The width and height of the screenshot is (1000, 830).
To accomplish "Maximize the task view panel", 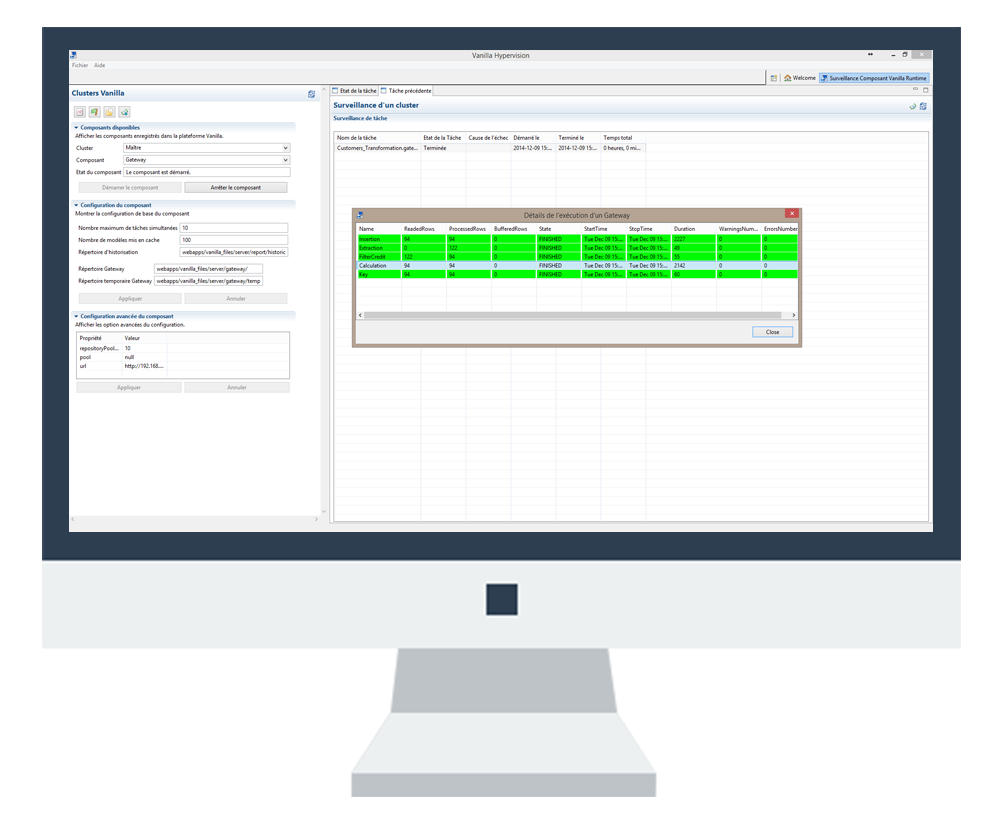I will (925, 89).
